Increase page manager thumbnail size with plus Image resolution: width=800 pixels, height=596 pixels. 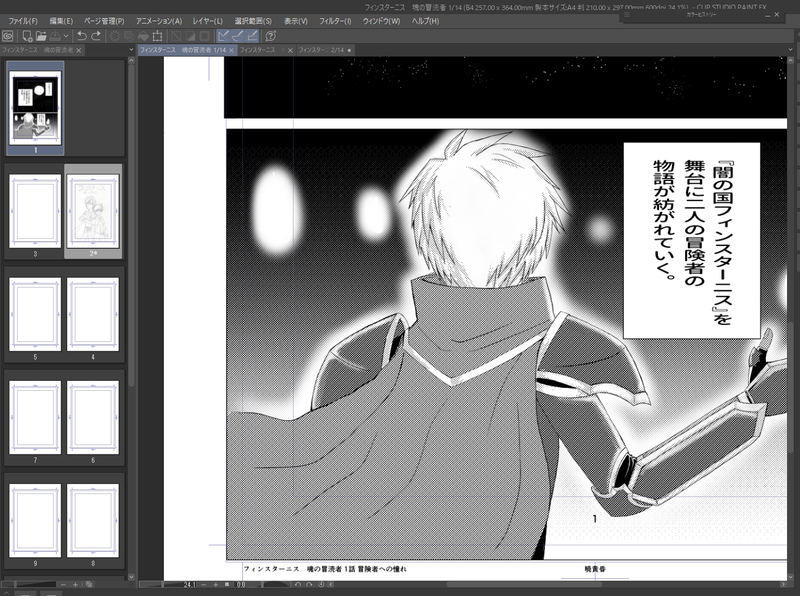click(x=76, y=584)
